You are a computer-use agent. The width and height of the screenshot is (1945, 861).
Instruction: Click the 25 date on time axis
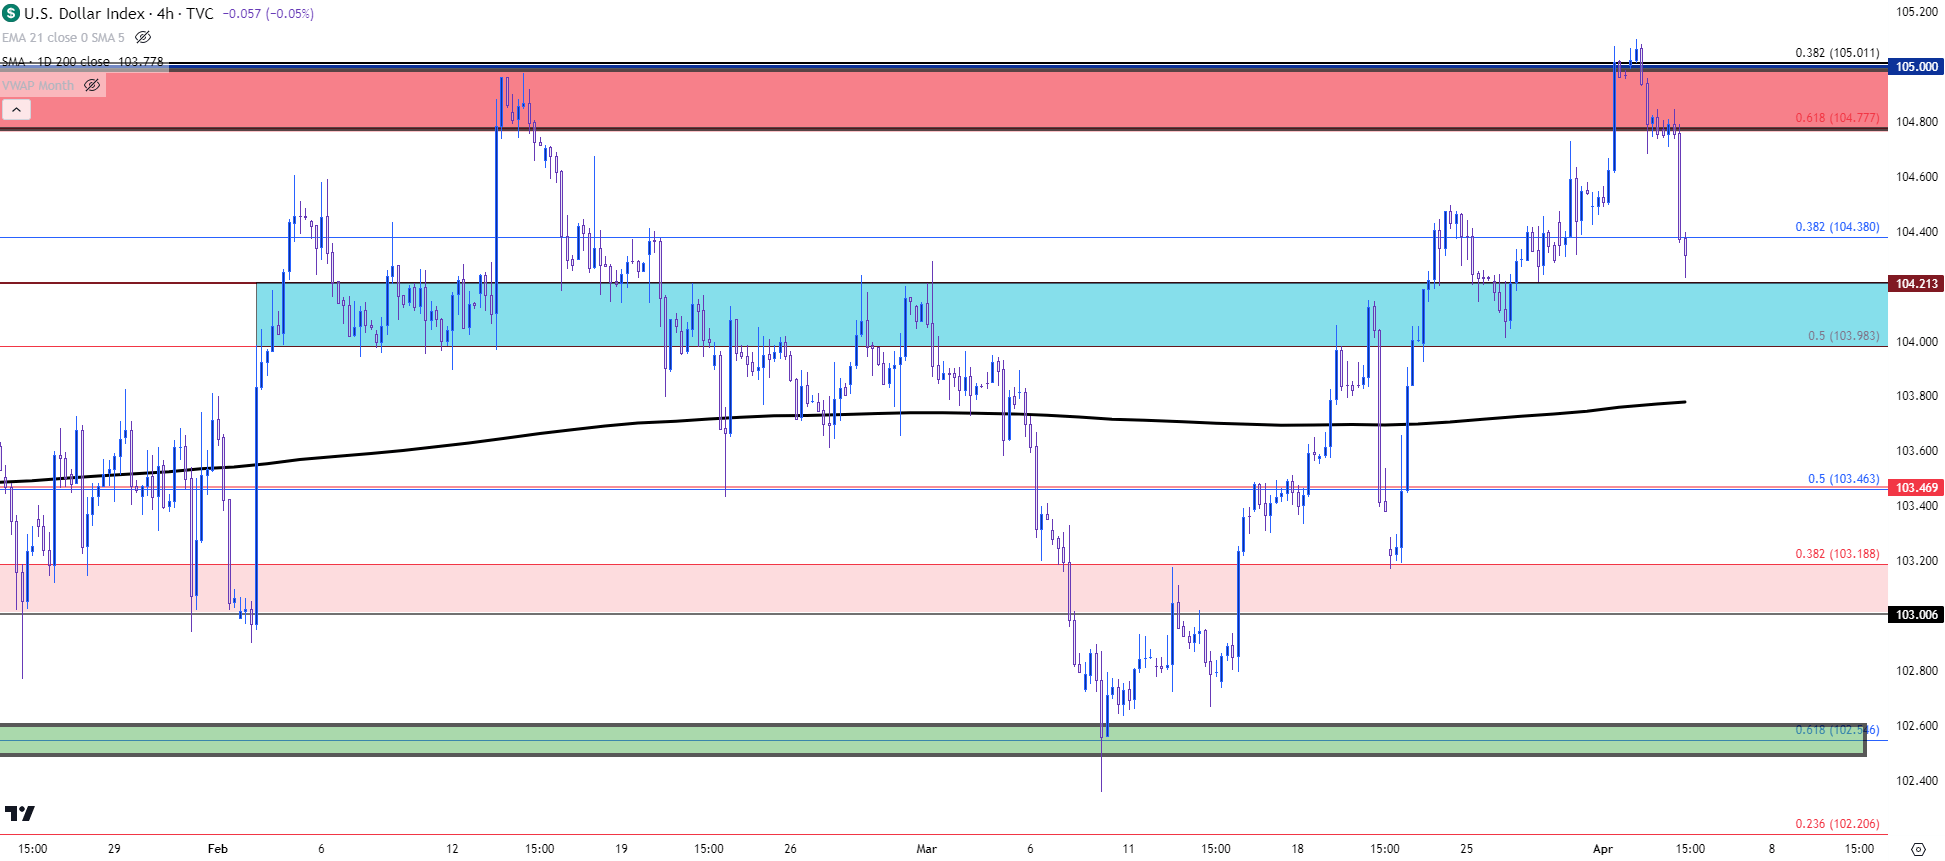tap(1466, 849)
